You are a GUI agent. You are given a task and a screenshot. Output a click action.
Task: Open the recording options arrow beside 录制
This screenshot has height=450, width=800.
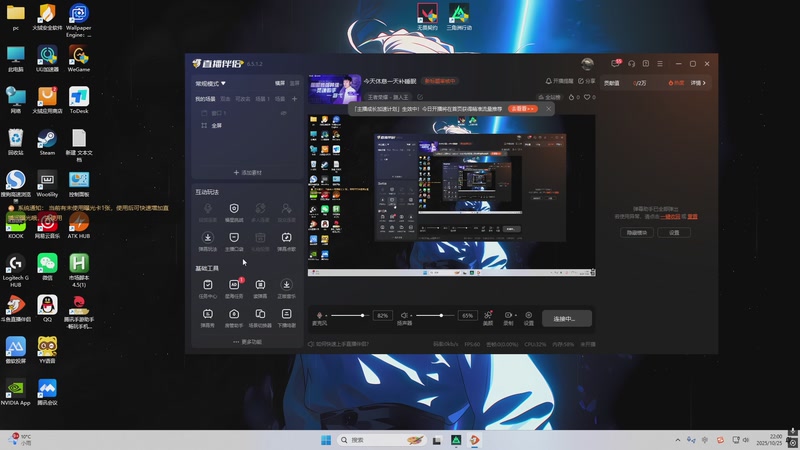tap(515, 315)
